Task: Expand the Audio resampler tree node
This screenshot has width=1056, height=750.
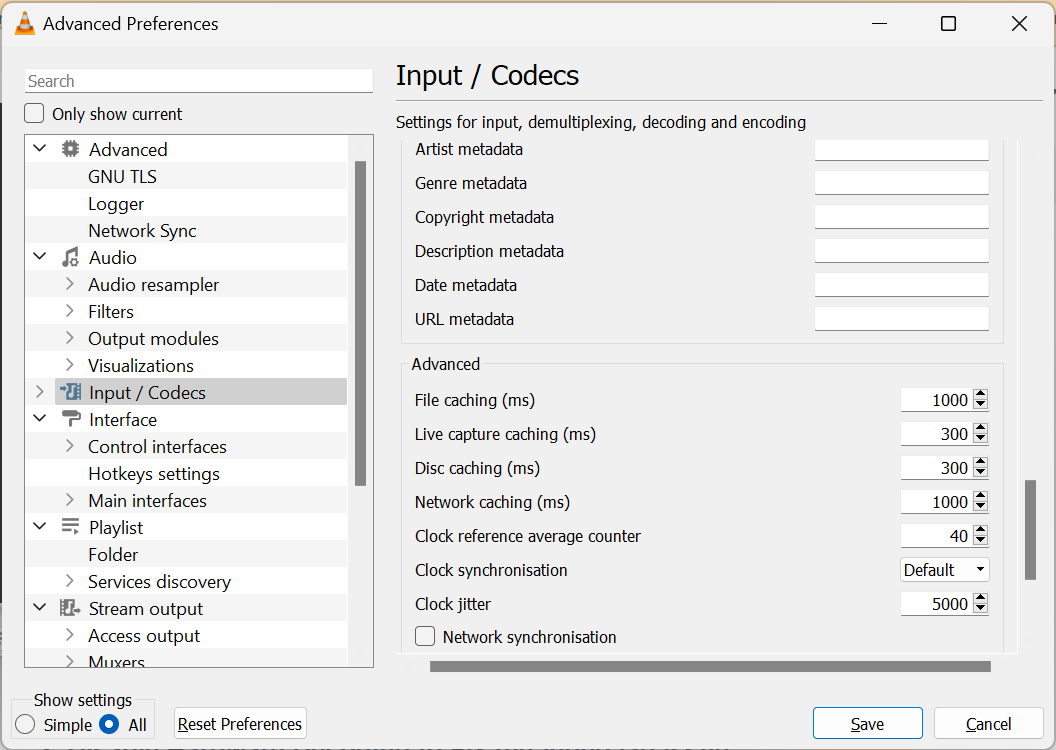Action: click(x=69, y=284)
